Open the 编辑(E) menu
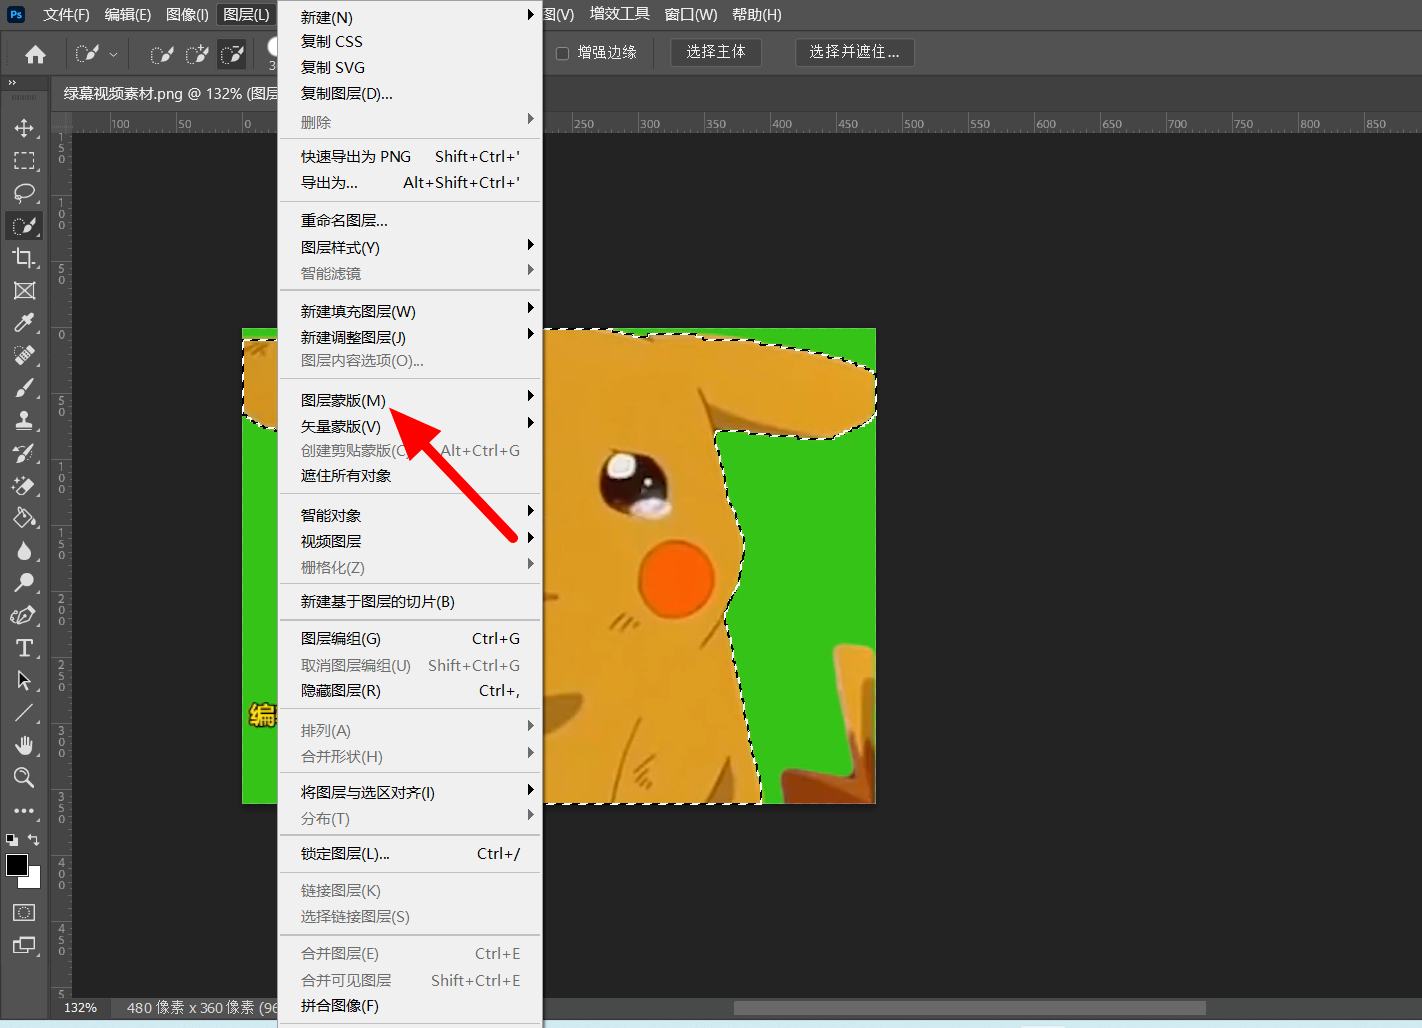The image size is (1422, 1028). [x=128, y=14]
